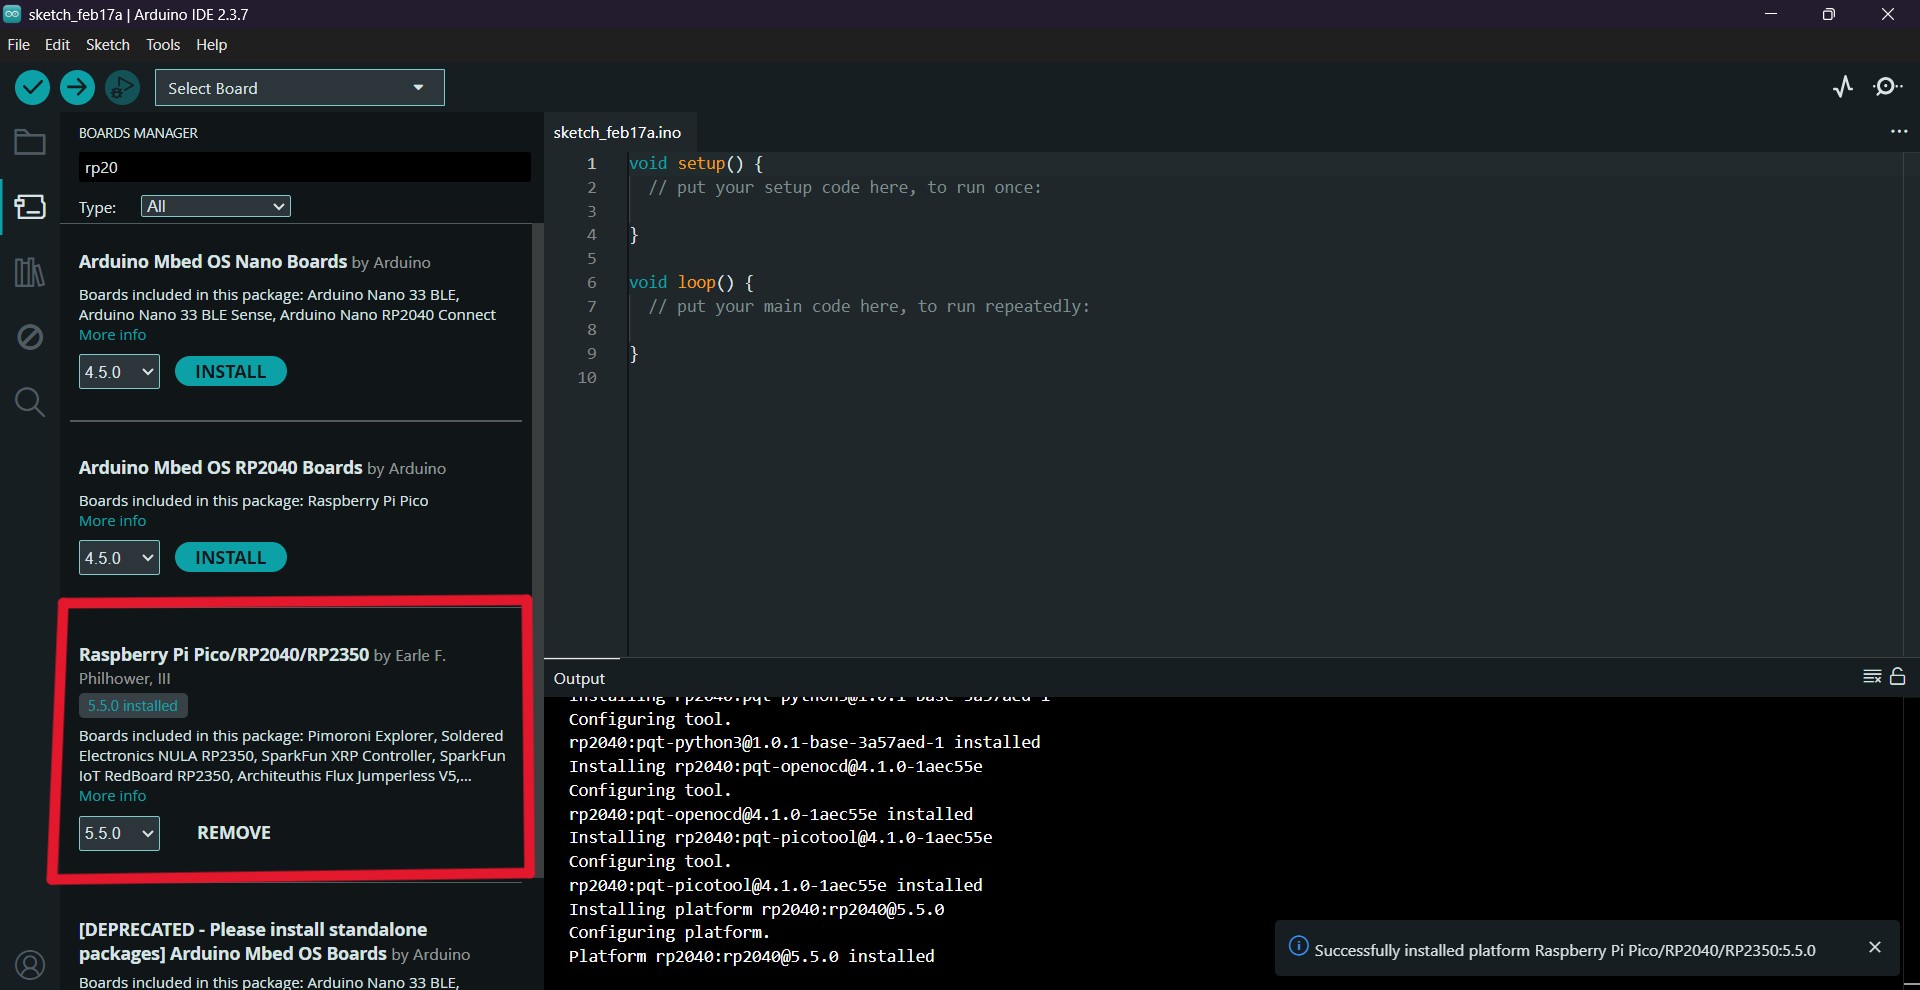The width and height of the screenshot is (1920, 990).
Task: Click line number 10 in the editor gutter
Action: tap(587, 378)
